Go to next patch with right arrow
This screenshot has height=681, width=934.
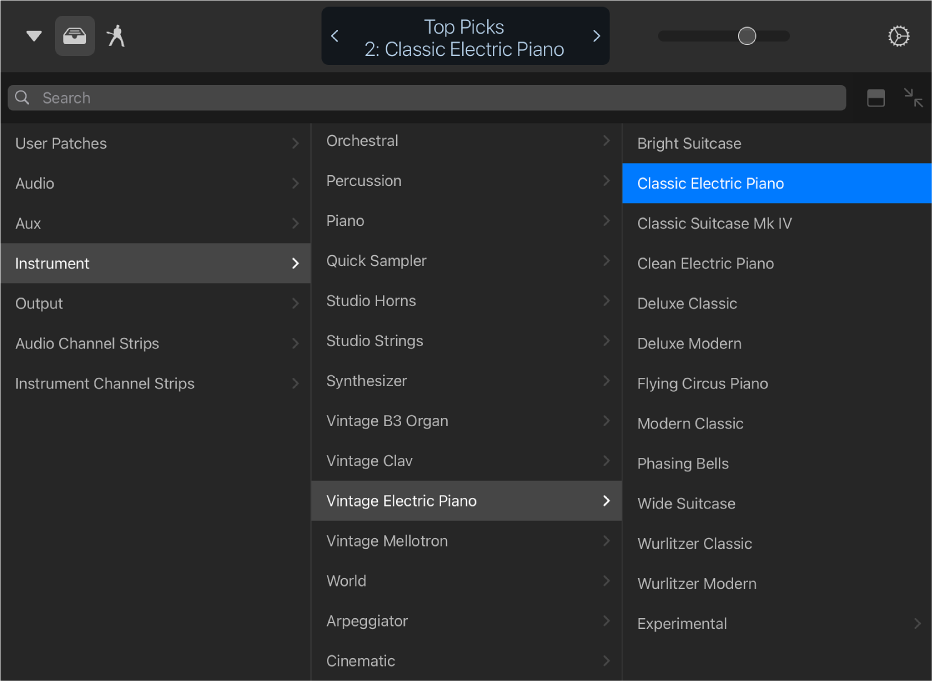pos(596,36)
